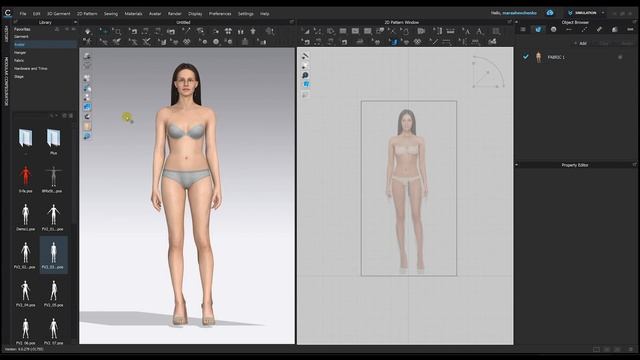
Task: Select Stage in the Library list
Action: tap(19, 76)
